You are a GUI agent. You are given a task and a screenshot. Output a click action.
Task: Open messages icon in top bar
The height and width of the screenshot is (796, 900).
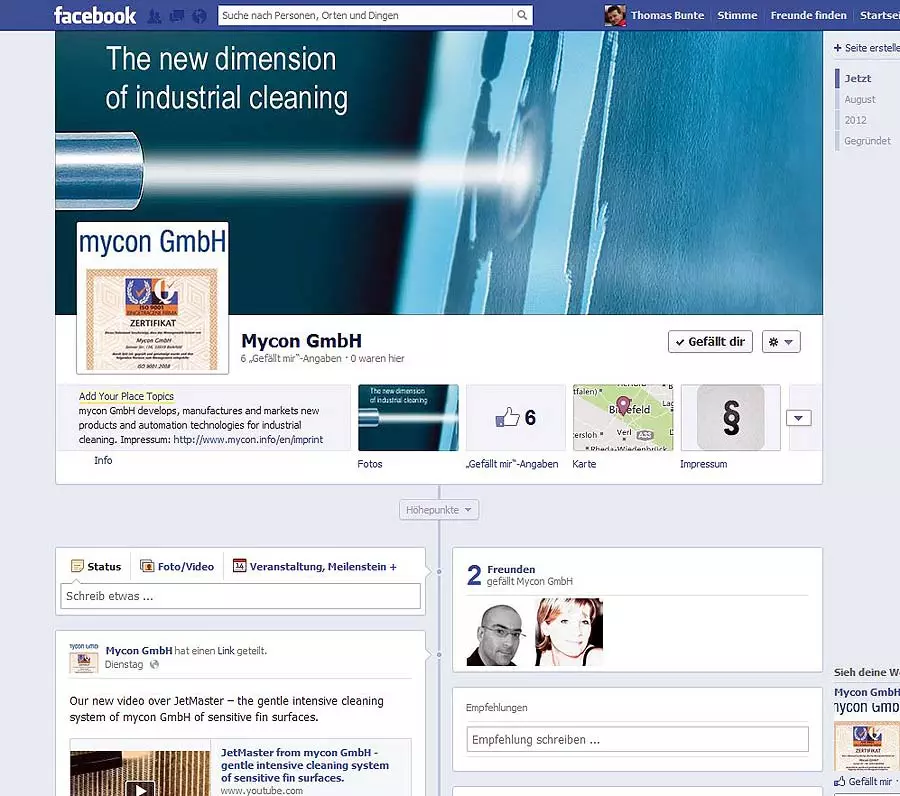coord(177,16)
